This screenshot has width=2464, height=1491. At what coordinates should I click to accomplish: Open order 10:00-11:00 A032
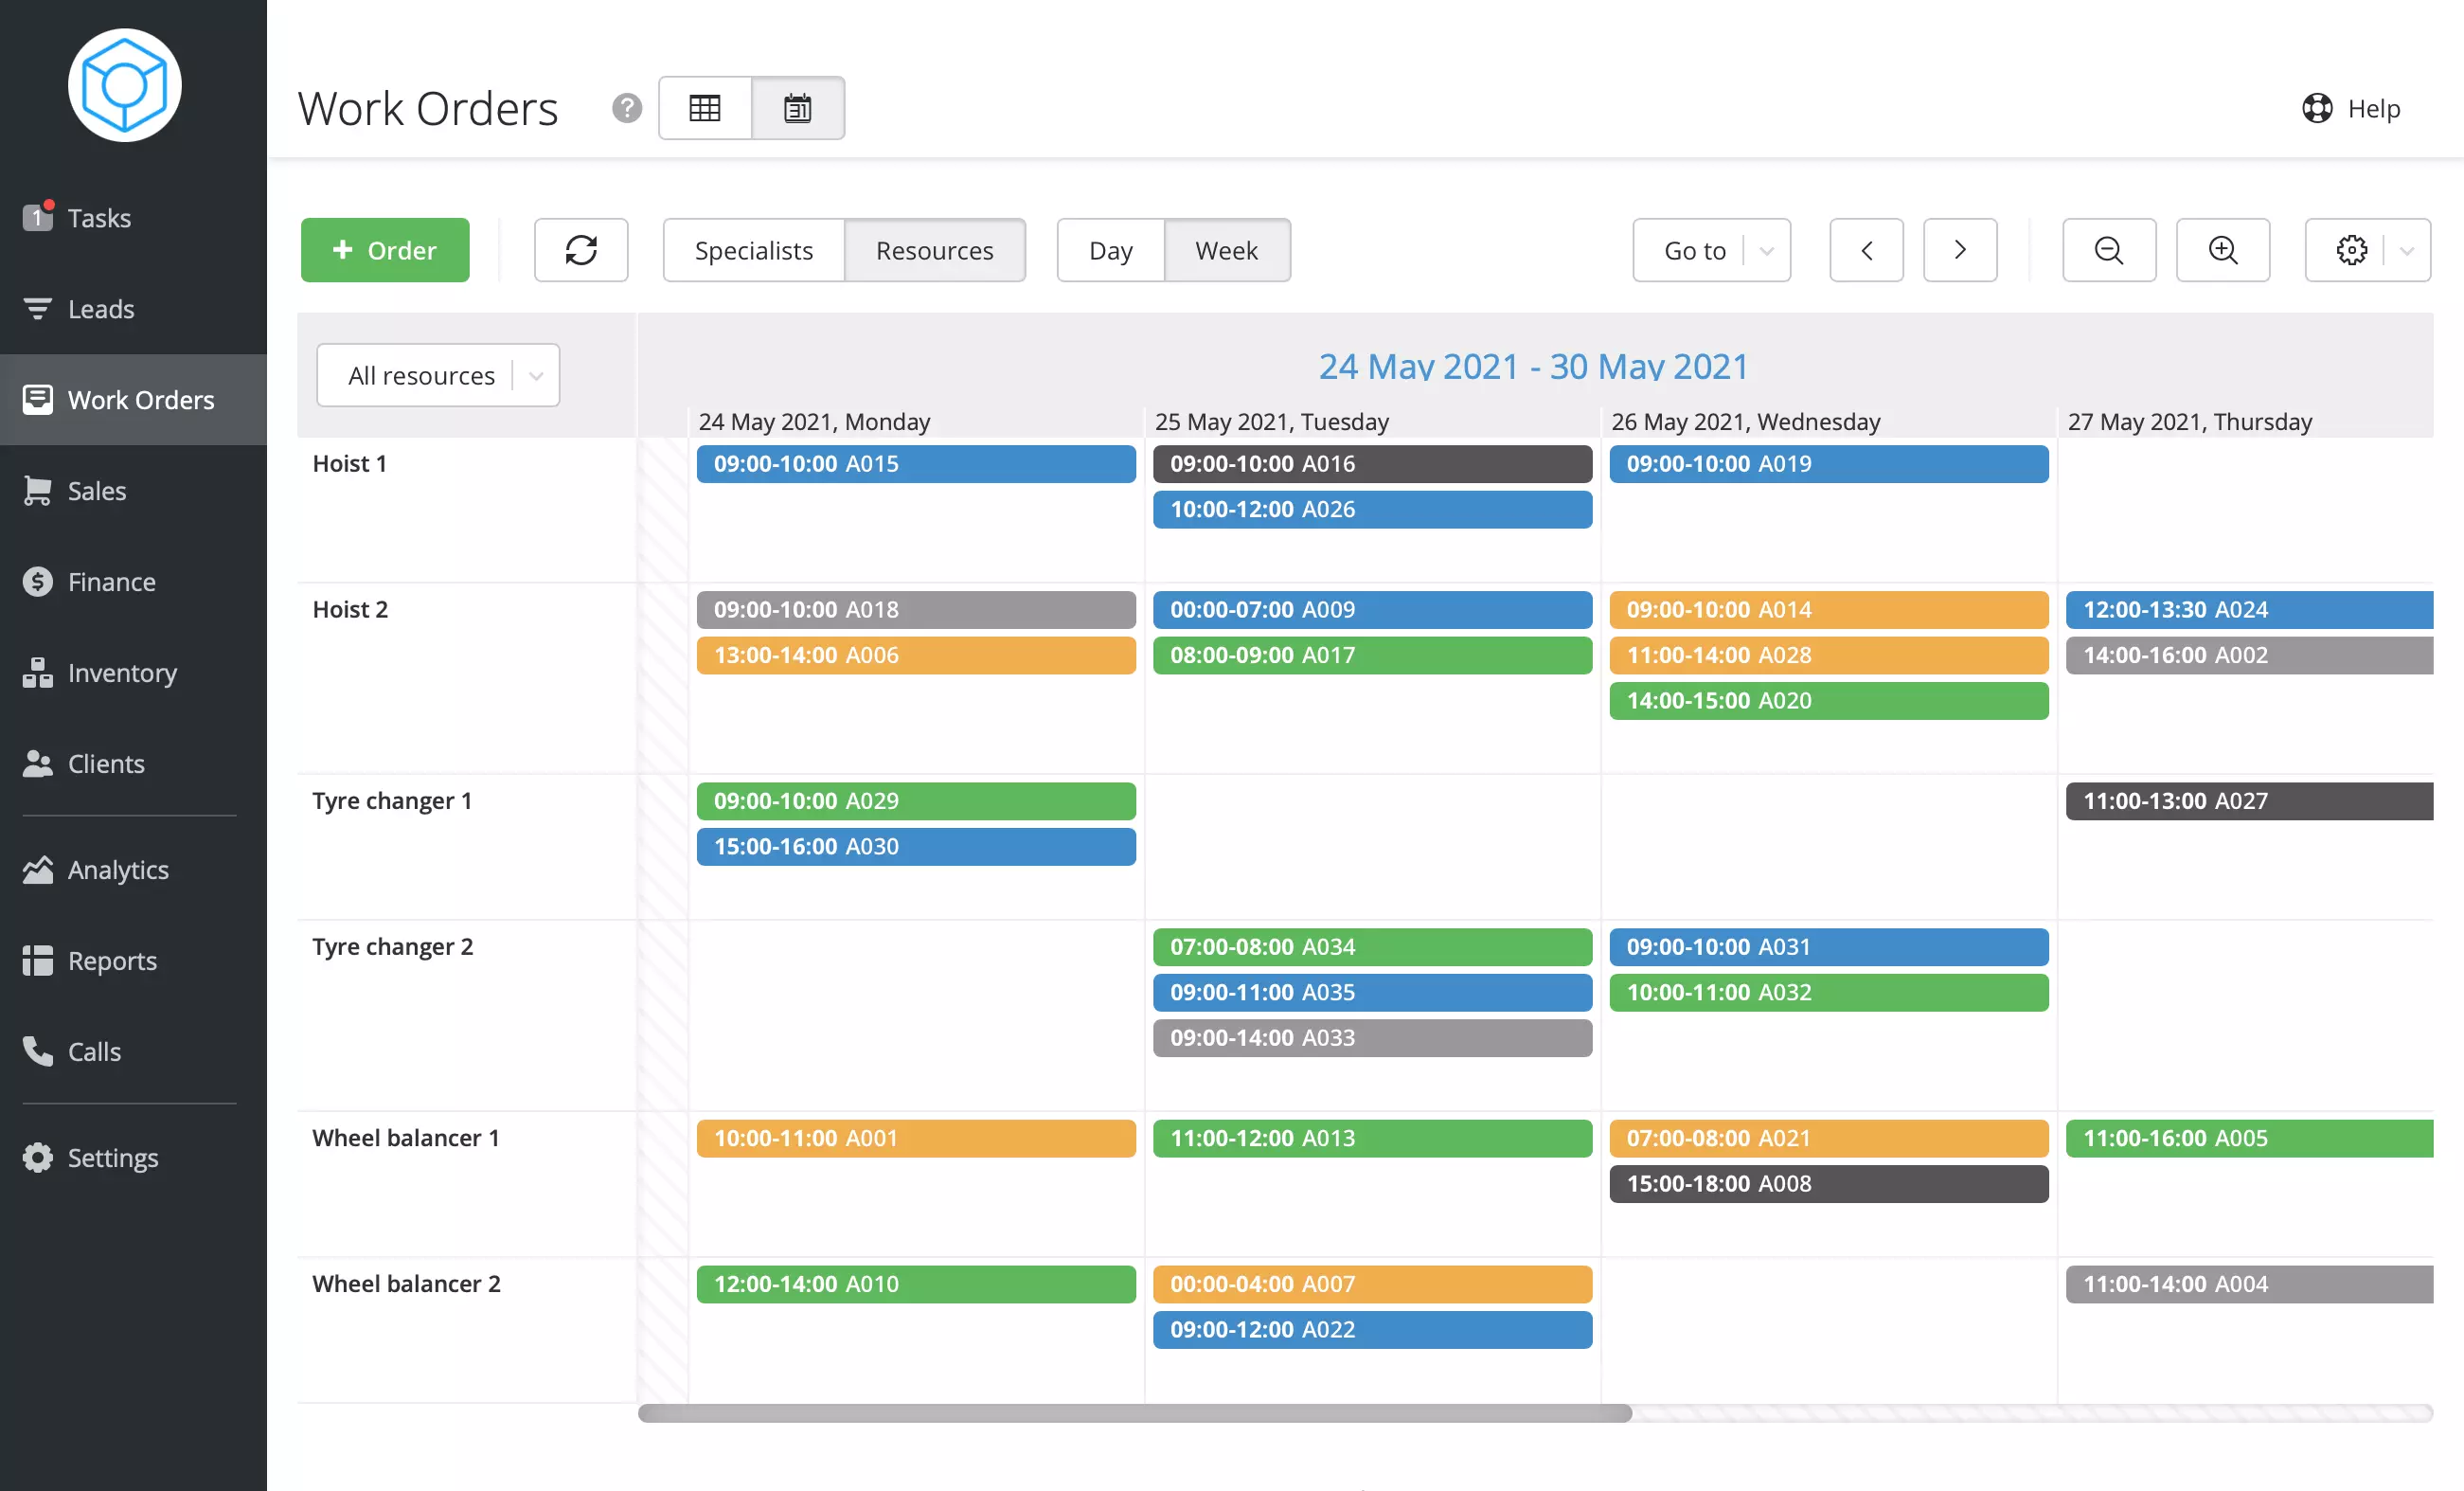point(1829,993)
